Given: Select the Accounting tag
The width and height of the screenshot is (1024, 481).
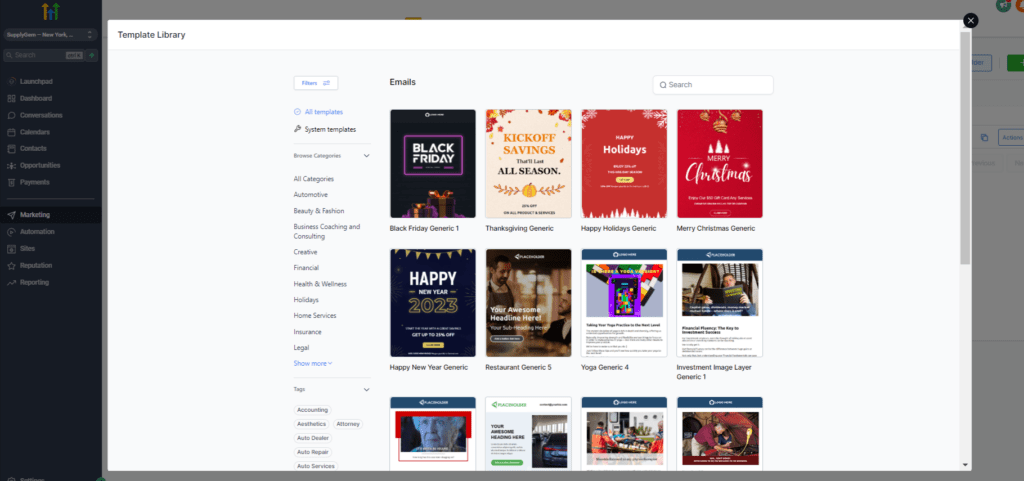Looking at the screenshot, I should point(312,410).
